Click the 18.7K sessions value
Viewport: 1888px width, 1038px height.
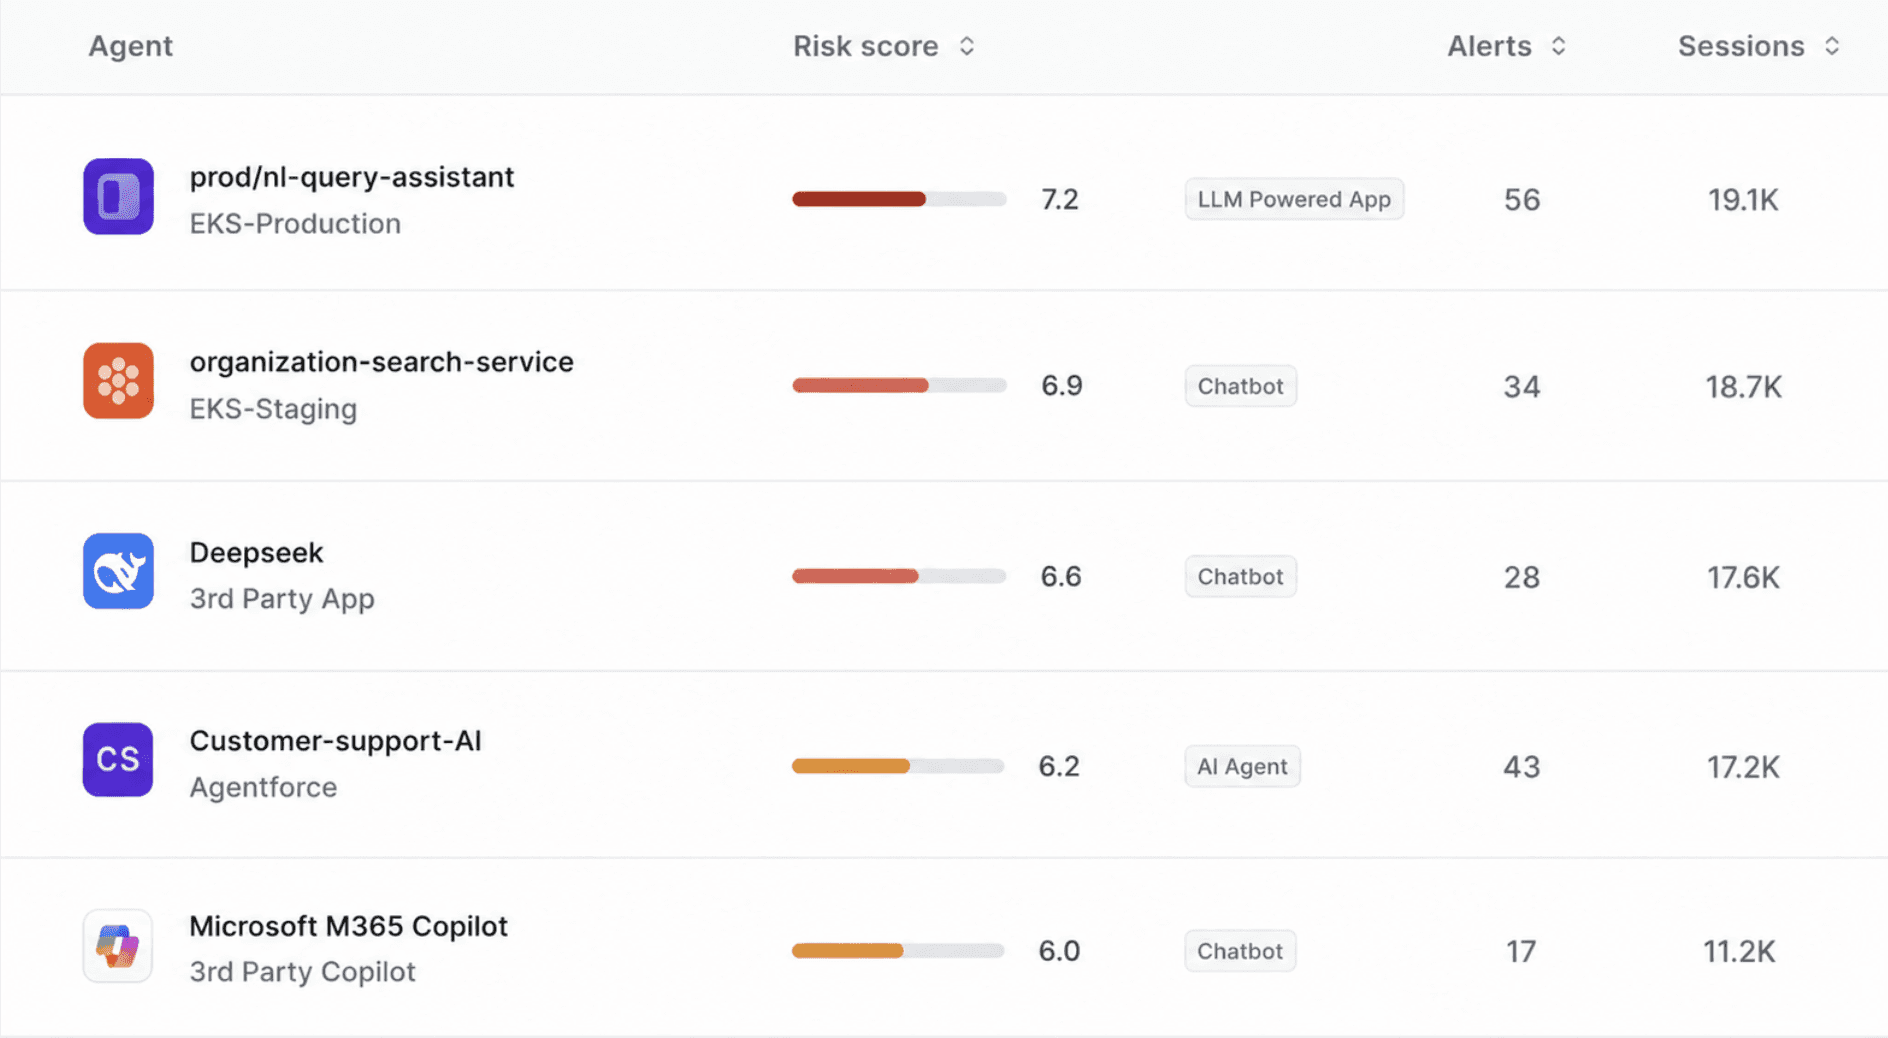pyautogui.click(x=1744, y=387)
